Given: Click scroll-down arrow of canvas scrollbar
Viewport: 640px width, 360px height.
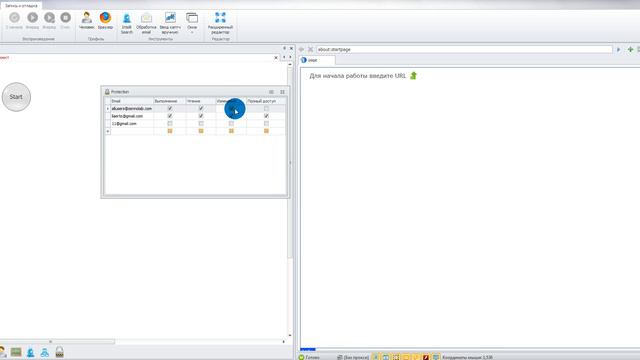Looking at the screenshot, I should (x=290, y=336).
